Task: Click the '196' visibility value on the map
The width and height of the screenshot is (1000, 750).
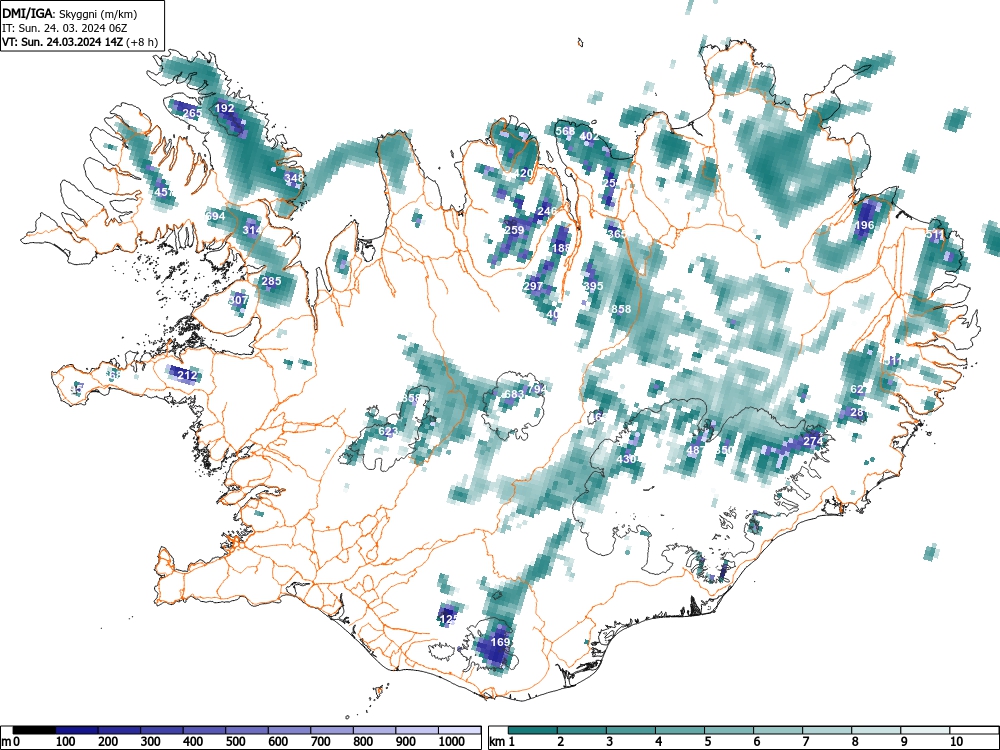Action: point(864,225)
